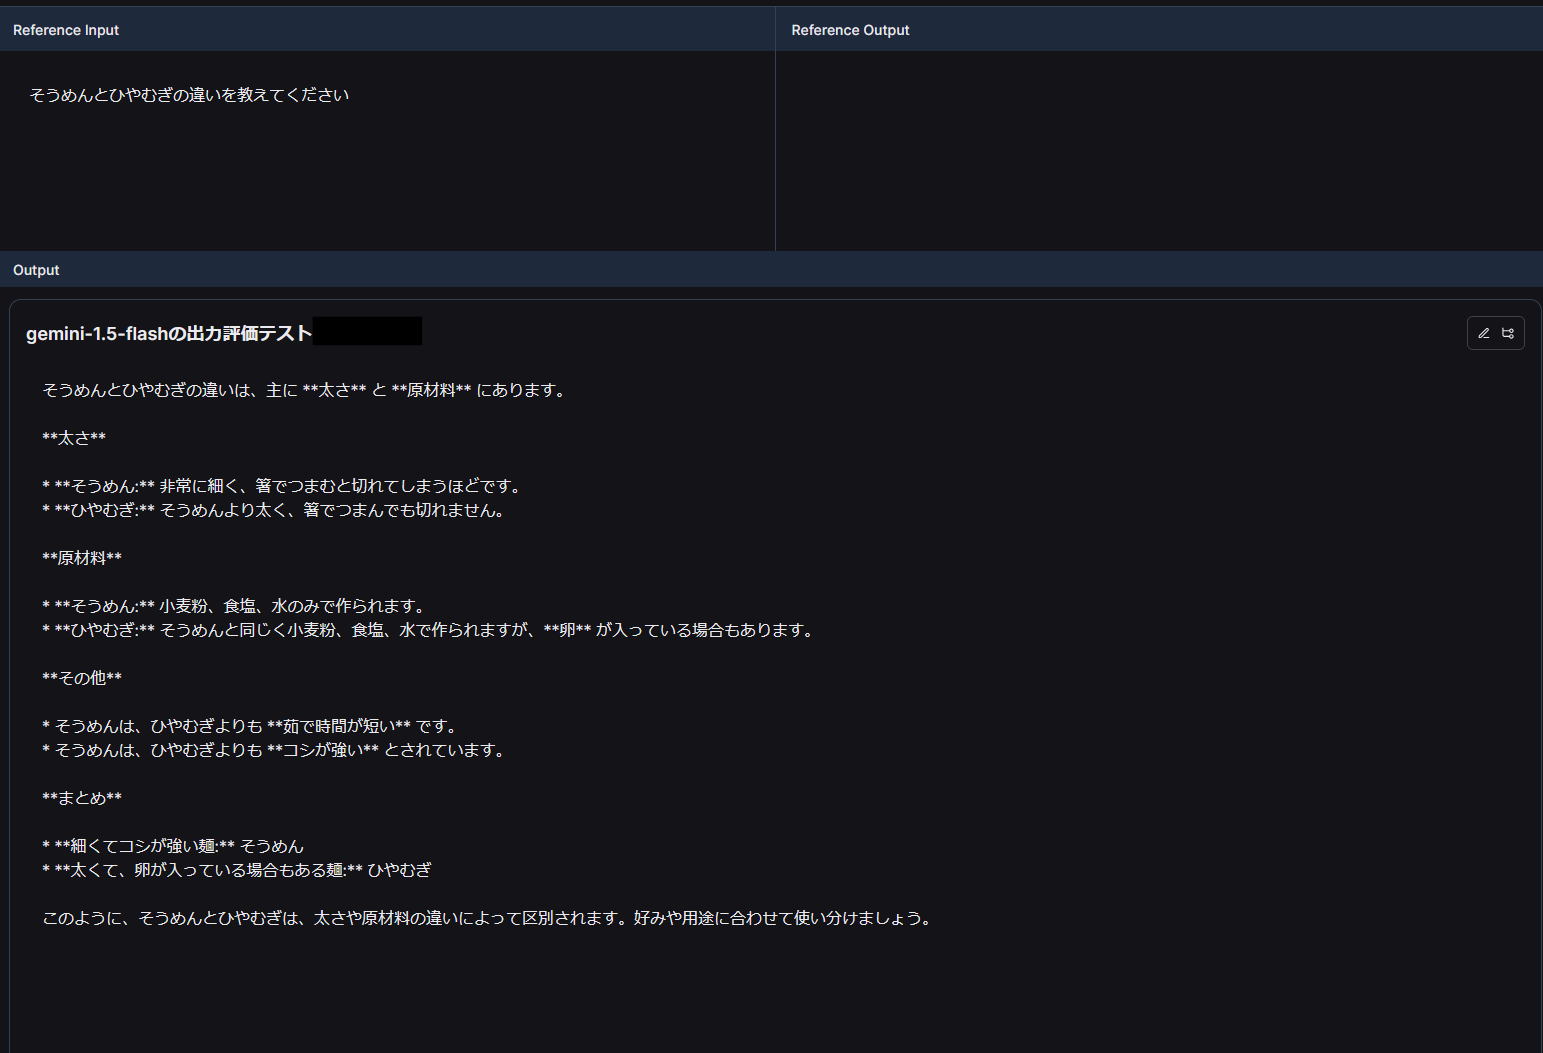Click the input text ending 違いを教えてください
1543x1053 pixels.
(189, 95)
